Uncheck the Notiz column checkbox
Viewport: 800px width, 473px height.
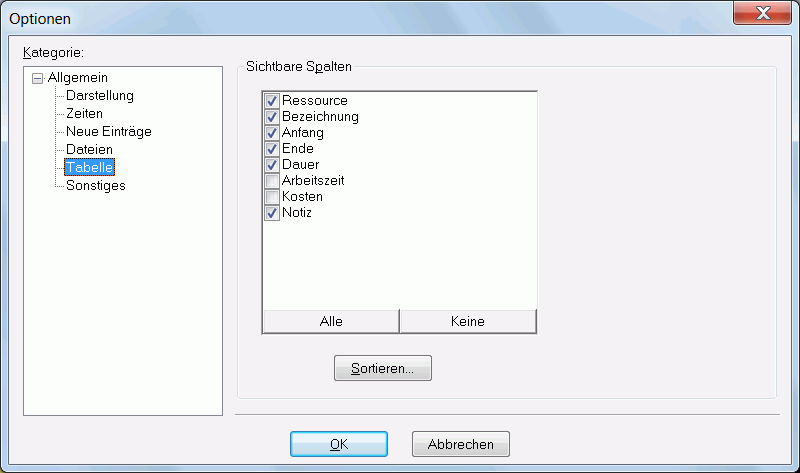point(271,213)
